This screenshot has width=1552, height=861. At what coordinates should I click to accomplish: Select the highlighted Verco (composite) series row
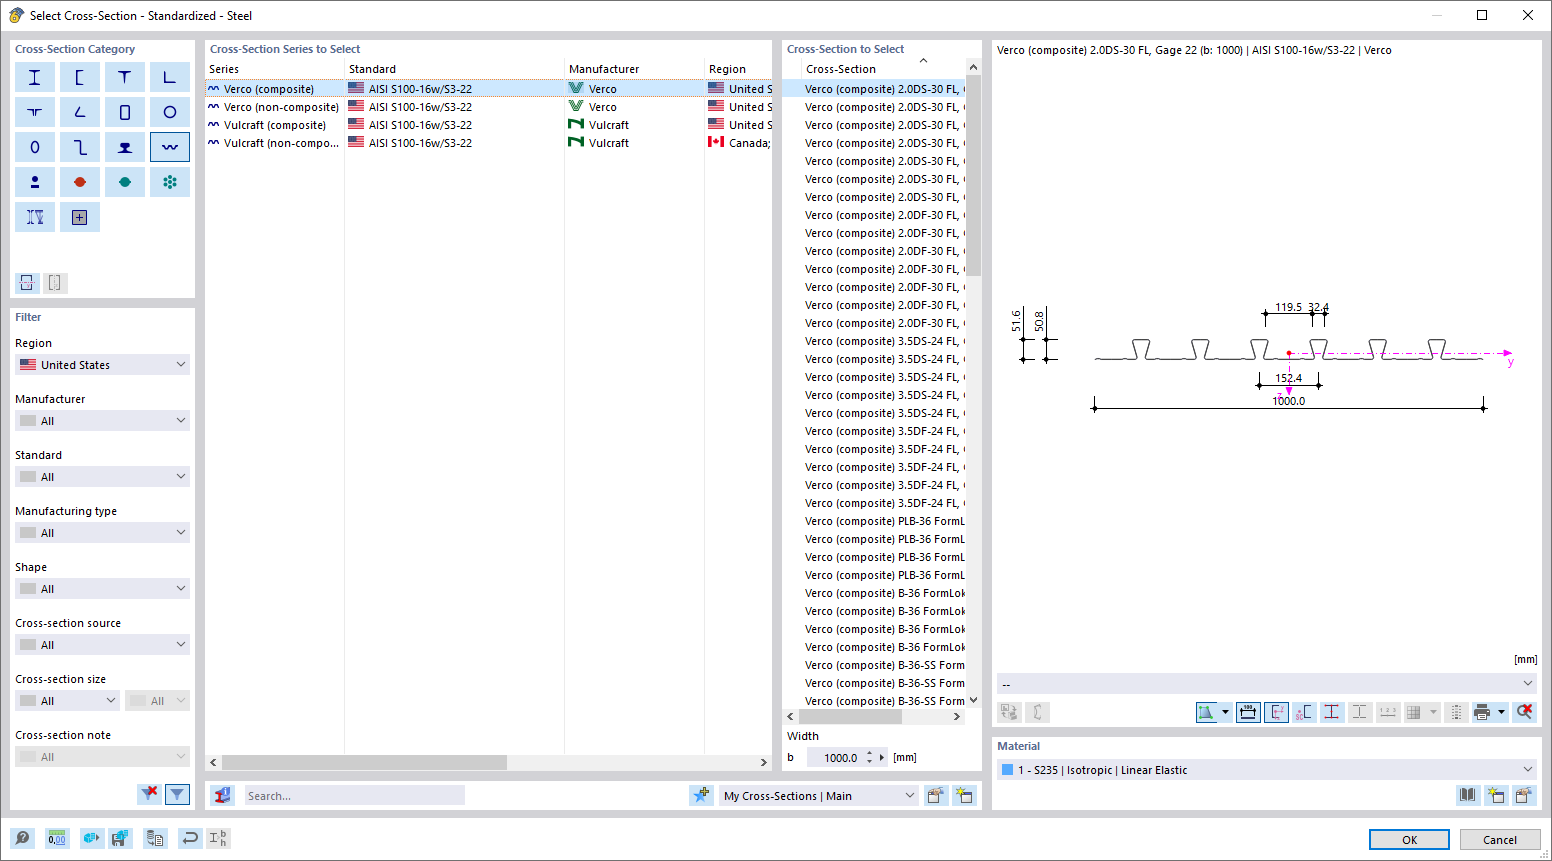pyautogui.click(x=488, y=89)
